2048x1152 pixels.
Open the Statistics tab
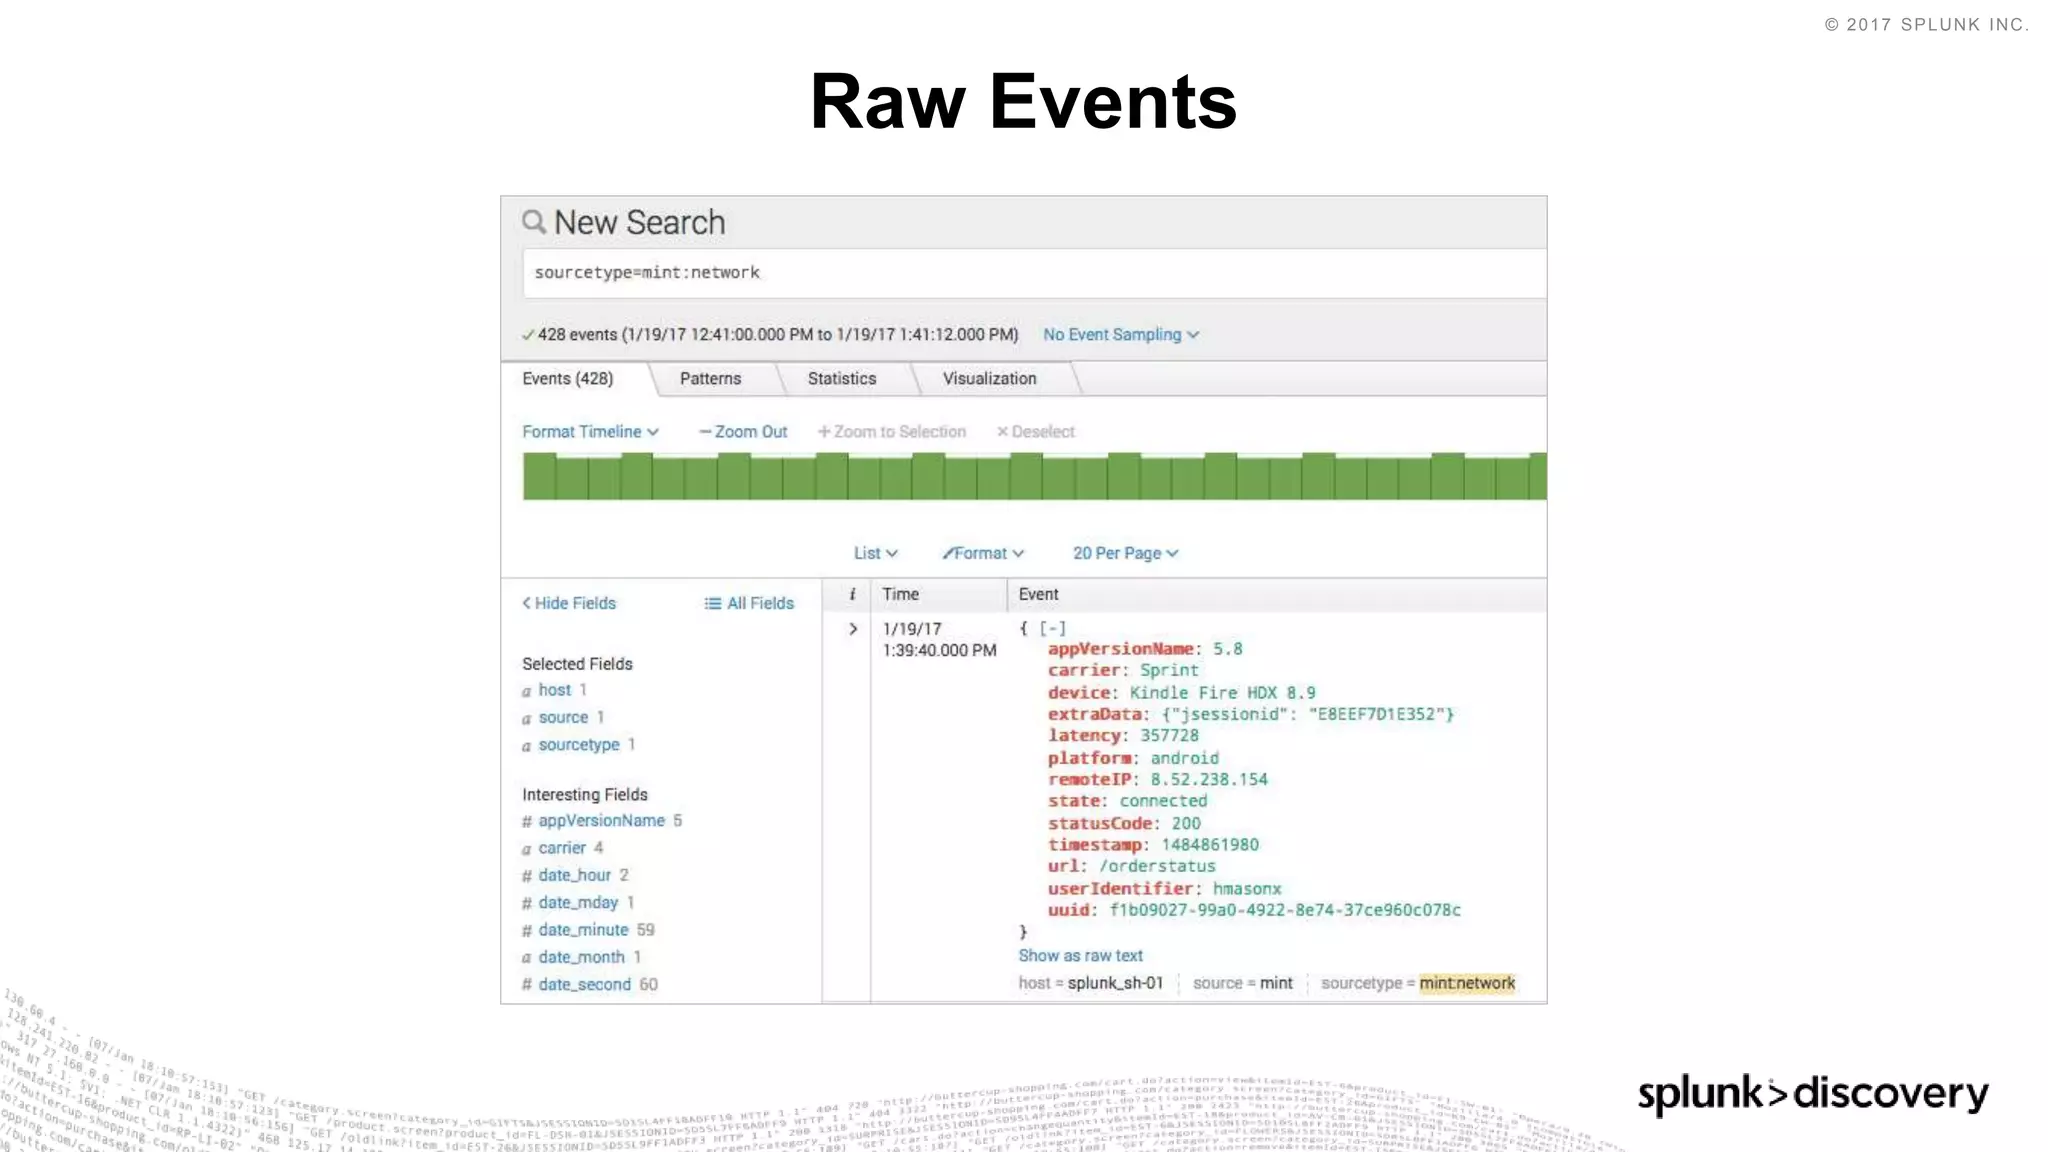842,379
